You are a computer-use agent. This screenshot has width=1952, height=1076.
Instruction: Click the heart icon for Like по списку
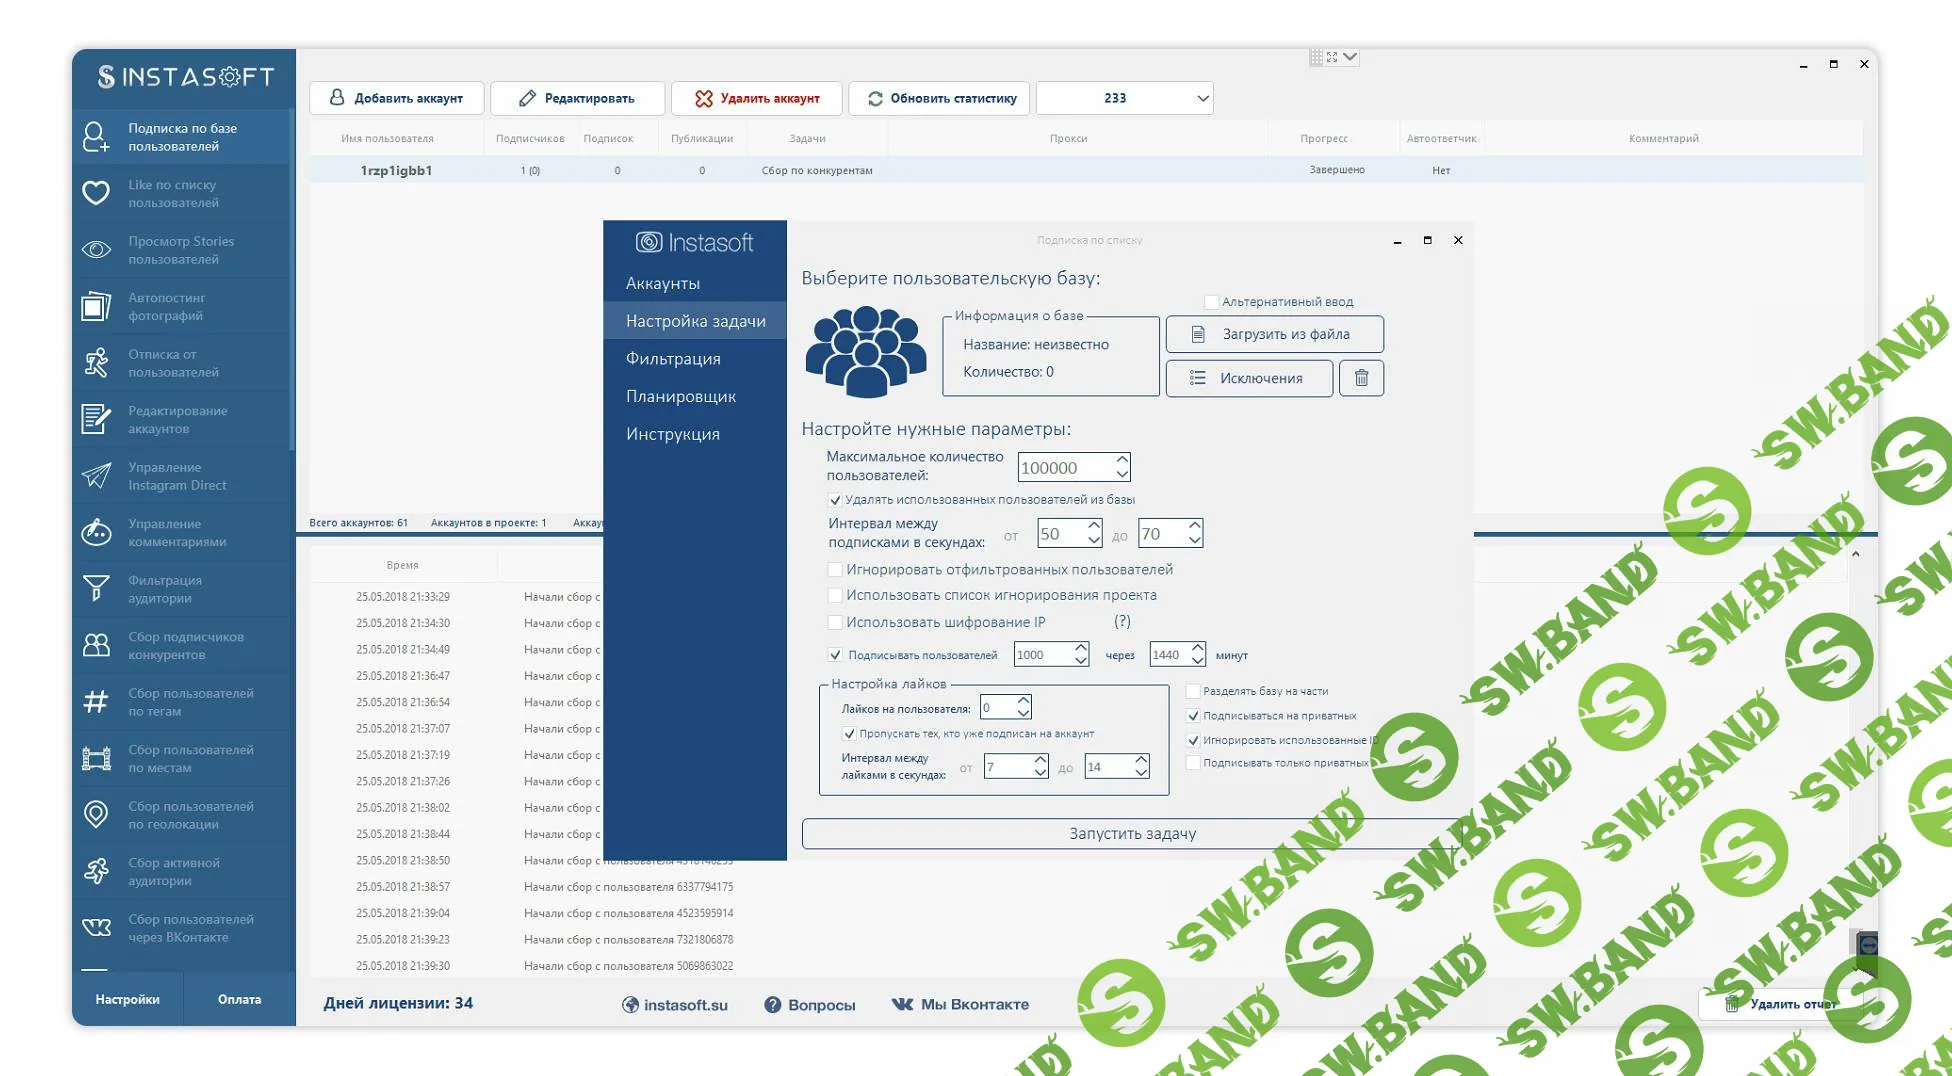coord(96,193)
